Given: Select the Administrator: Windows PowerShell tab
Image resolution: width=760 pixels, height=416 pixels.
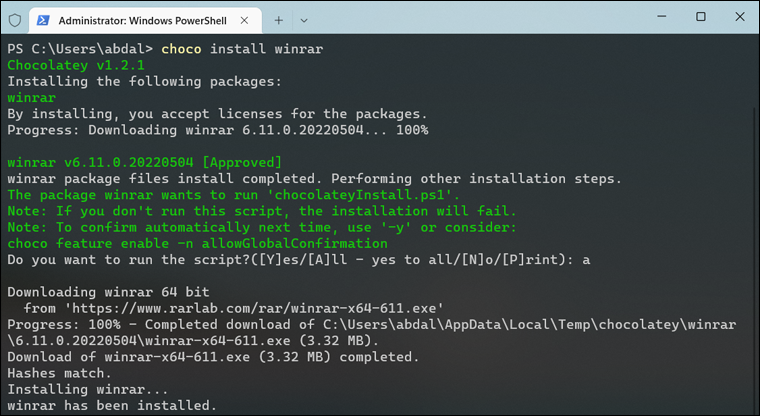Looking at the screenshot, I should (x=140, y=19).
